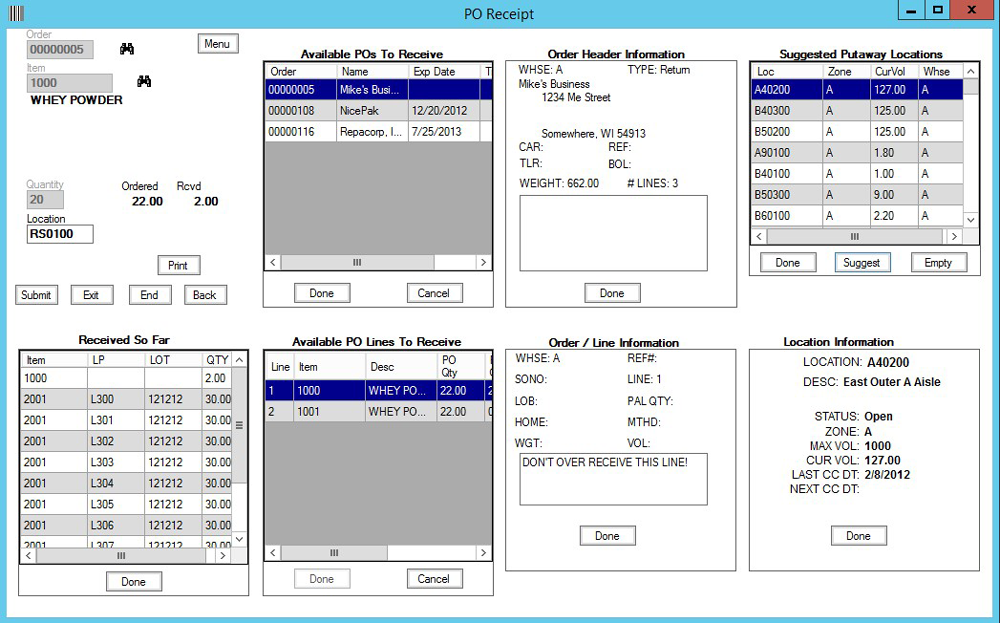Click Done under Available POs To Receive

click(322, 293)
